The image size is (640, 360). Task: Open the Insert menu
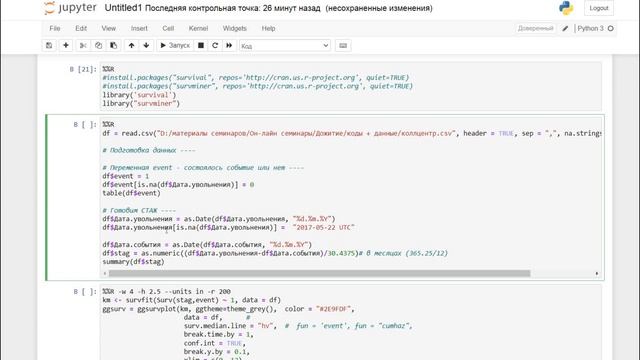[139, 28]
